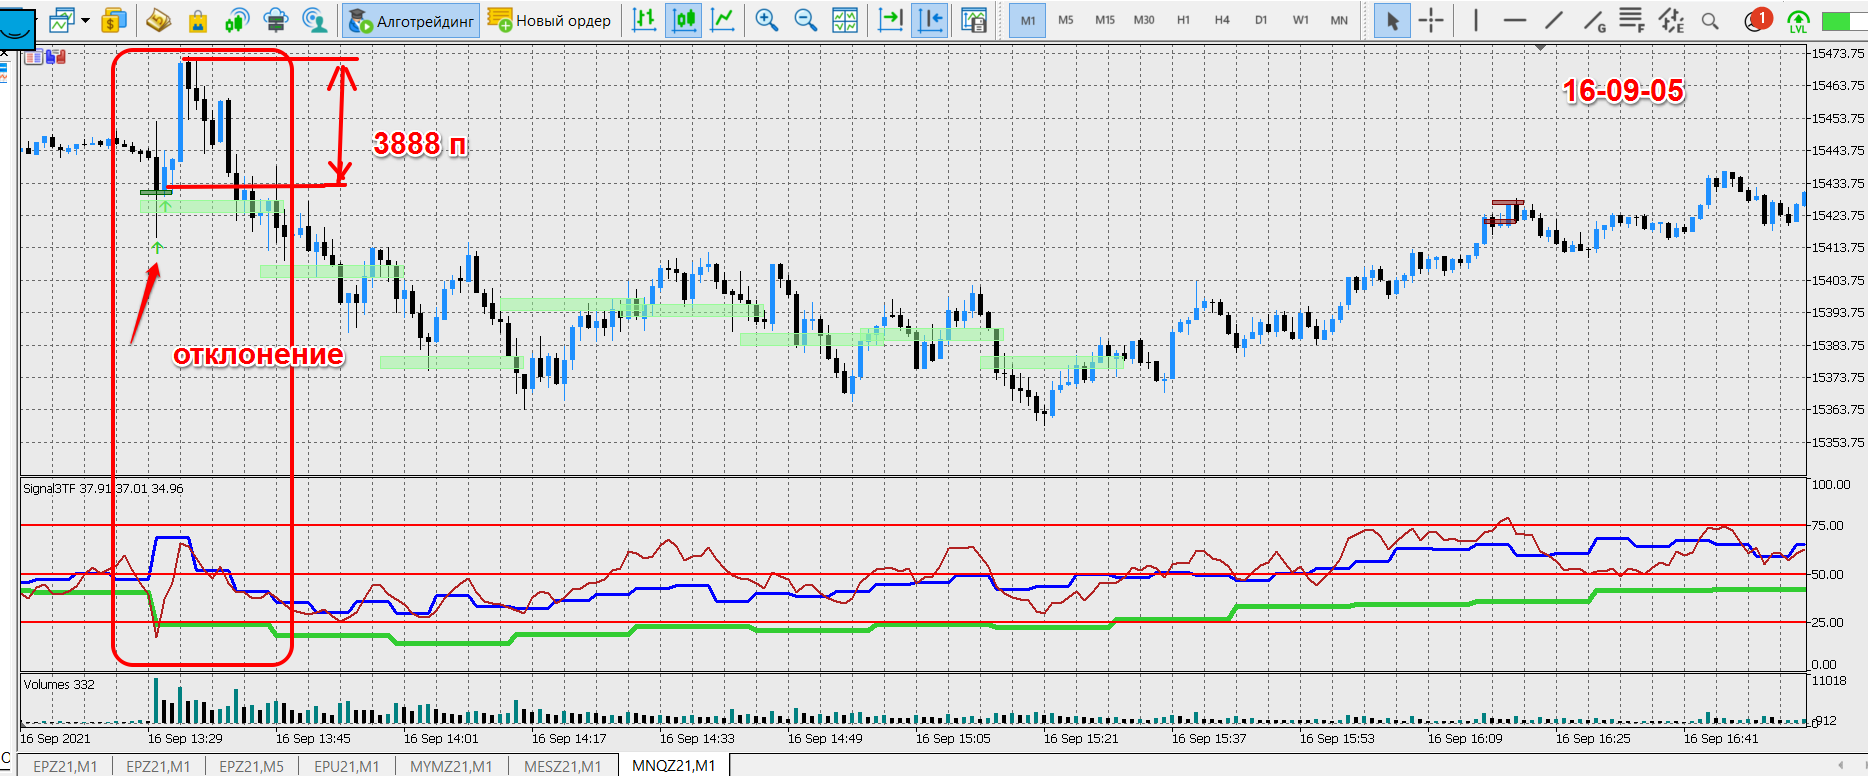Switch chart to line chart mode
This screenshot has width=1868, height=776.
(722, 20)
